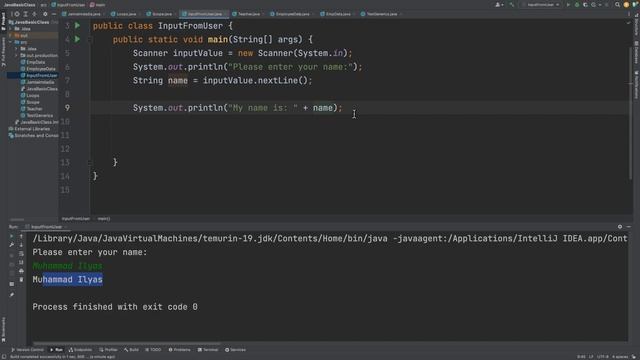
Task: Open Project panel settings gear
Action: [45, 14]
